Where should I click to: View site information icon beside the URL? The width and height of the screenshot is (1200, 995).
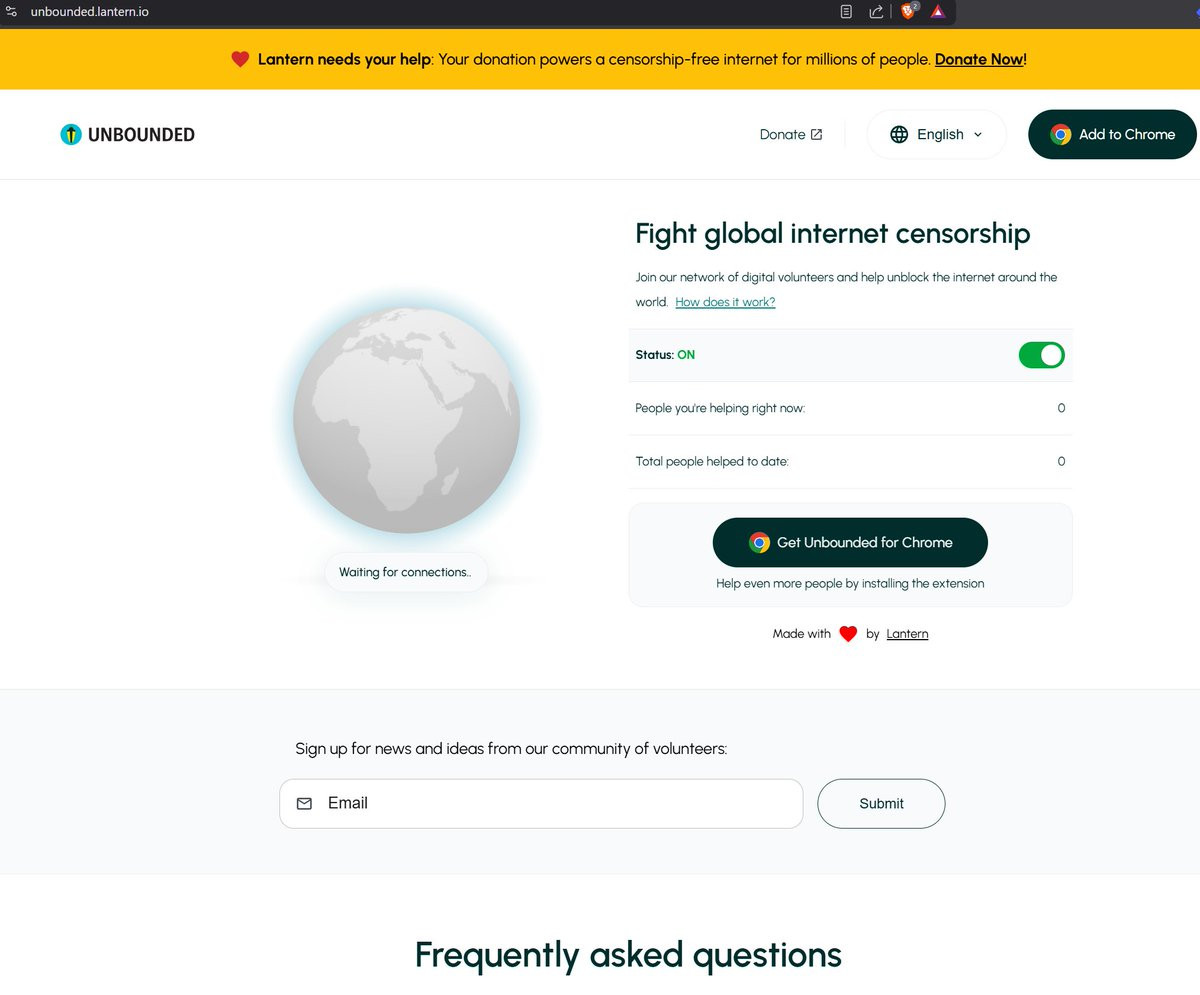pos(12,12)
